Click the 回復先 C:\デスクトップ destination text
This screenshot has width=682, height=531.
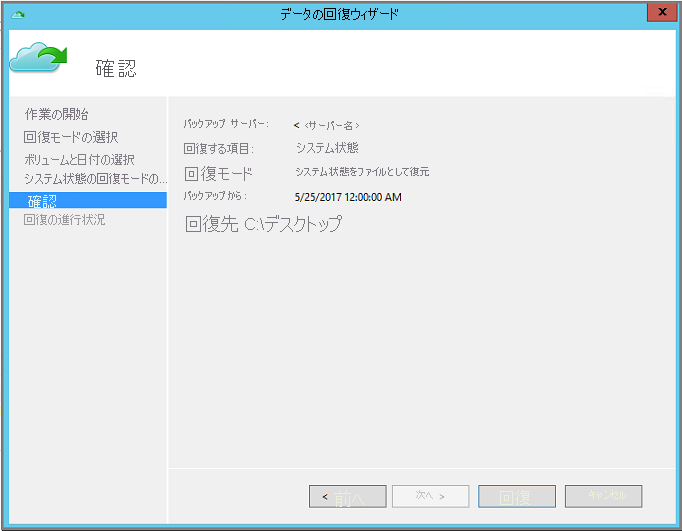(x=263, y=224)
